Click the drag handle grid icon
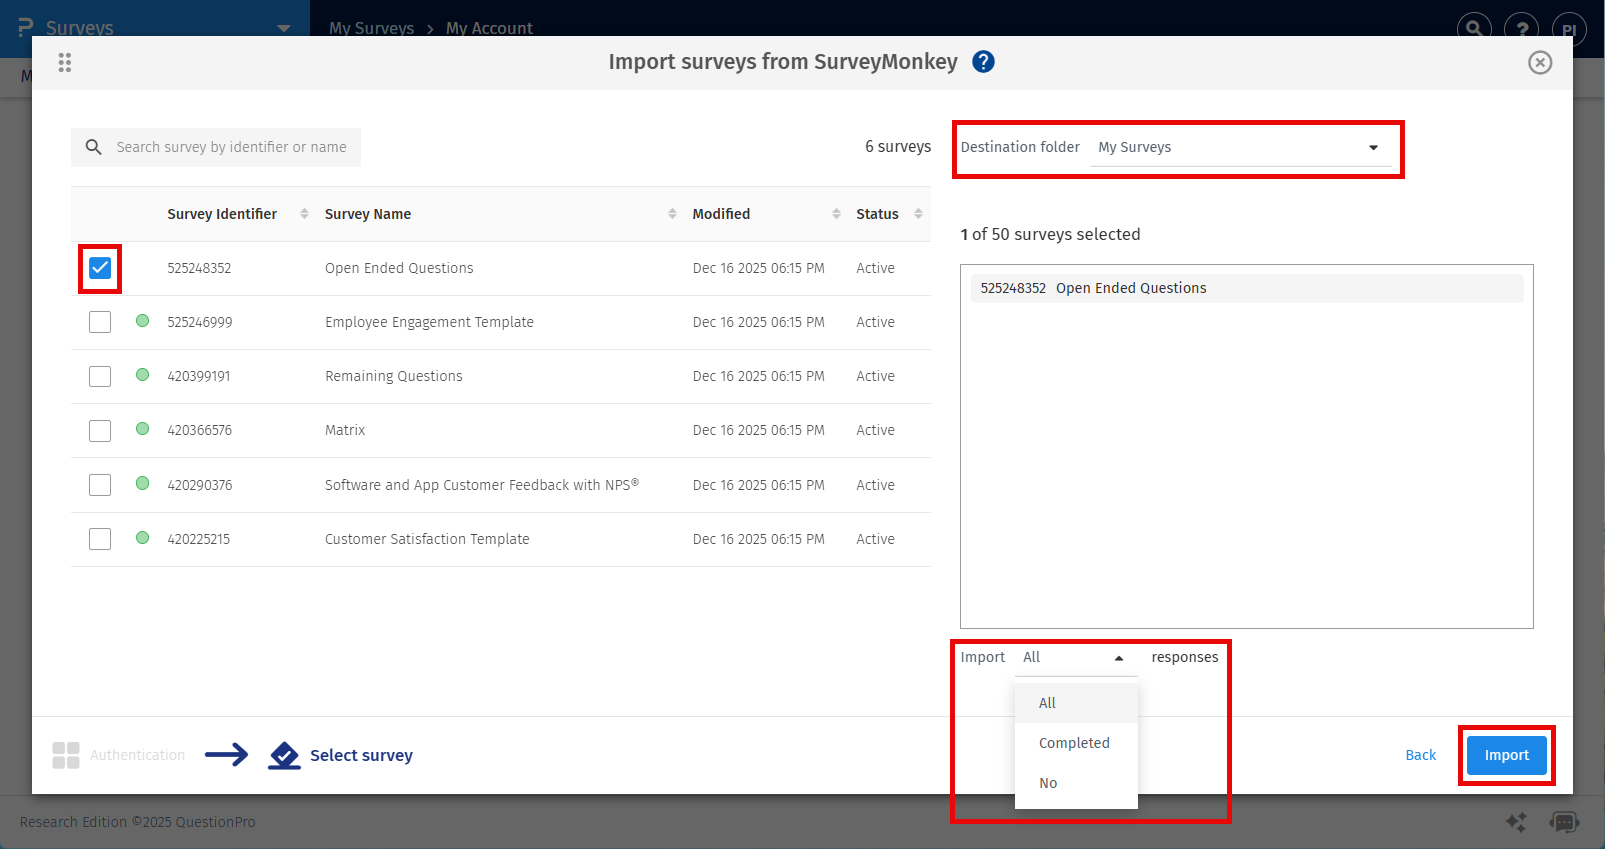The height and width of the screenshot is (849, 1605). [x=65, y=63]
